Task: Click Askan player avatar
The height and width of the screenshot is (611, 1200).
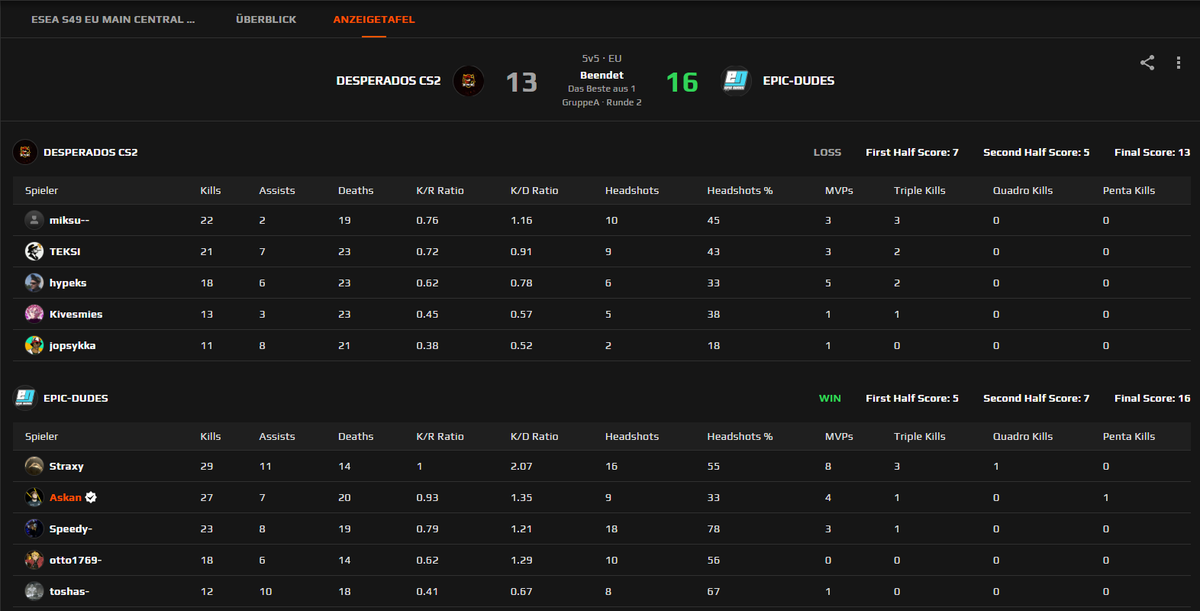Action: 34,497
